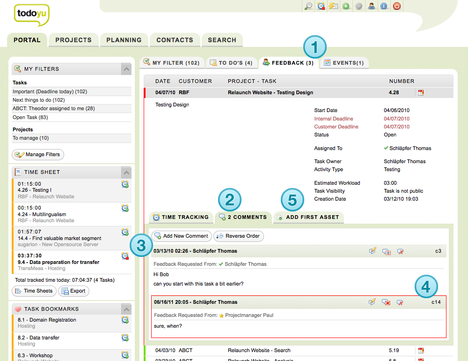Click the user profile person icon in top bar
Screen dimensions: 468x361
371,6
